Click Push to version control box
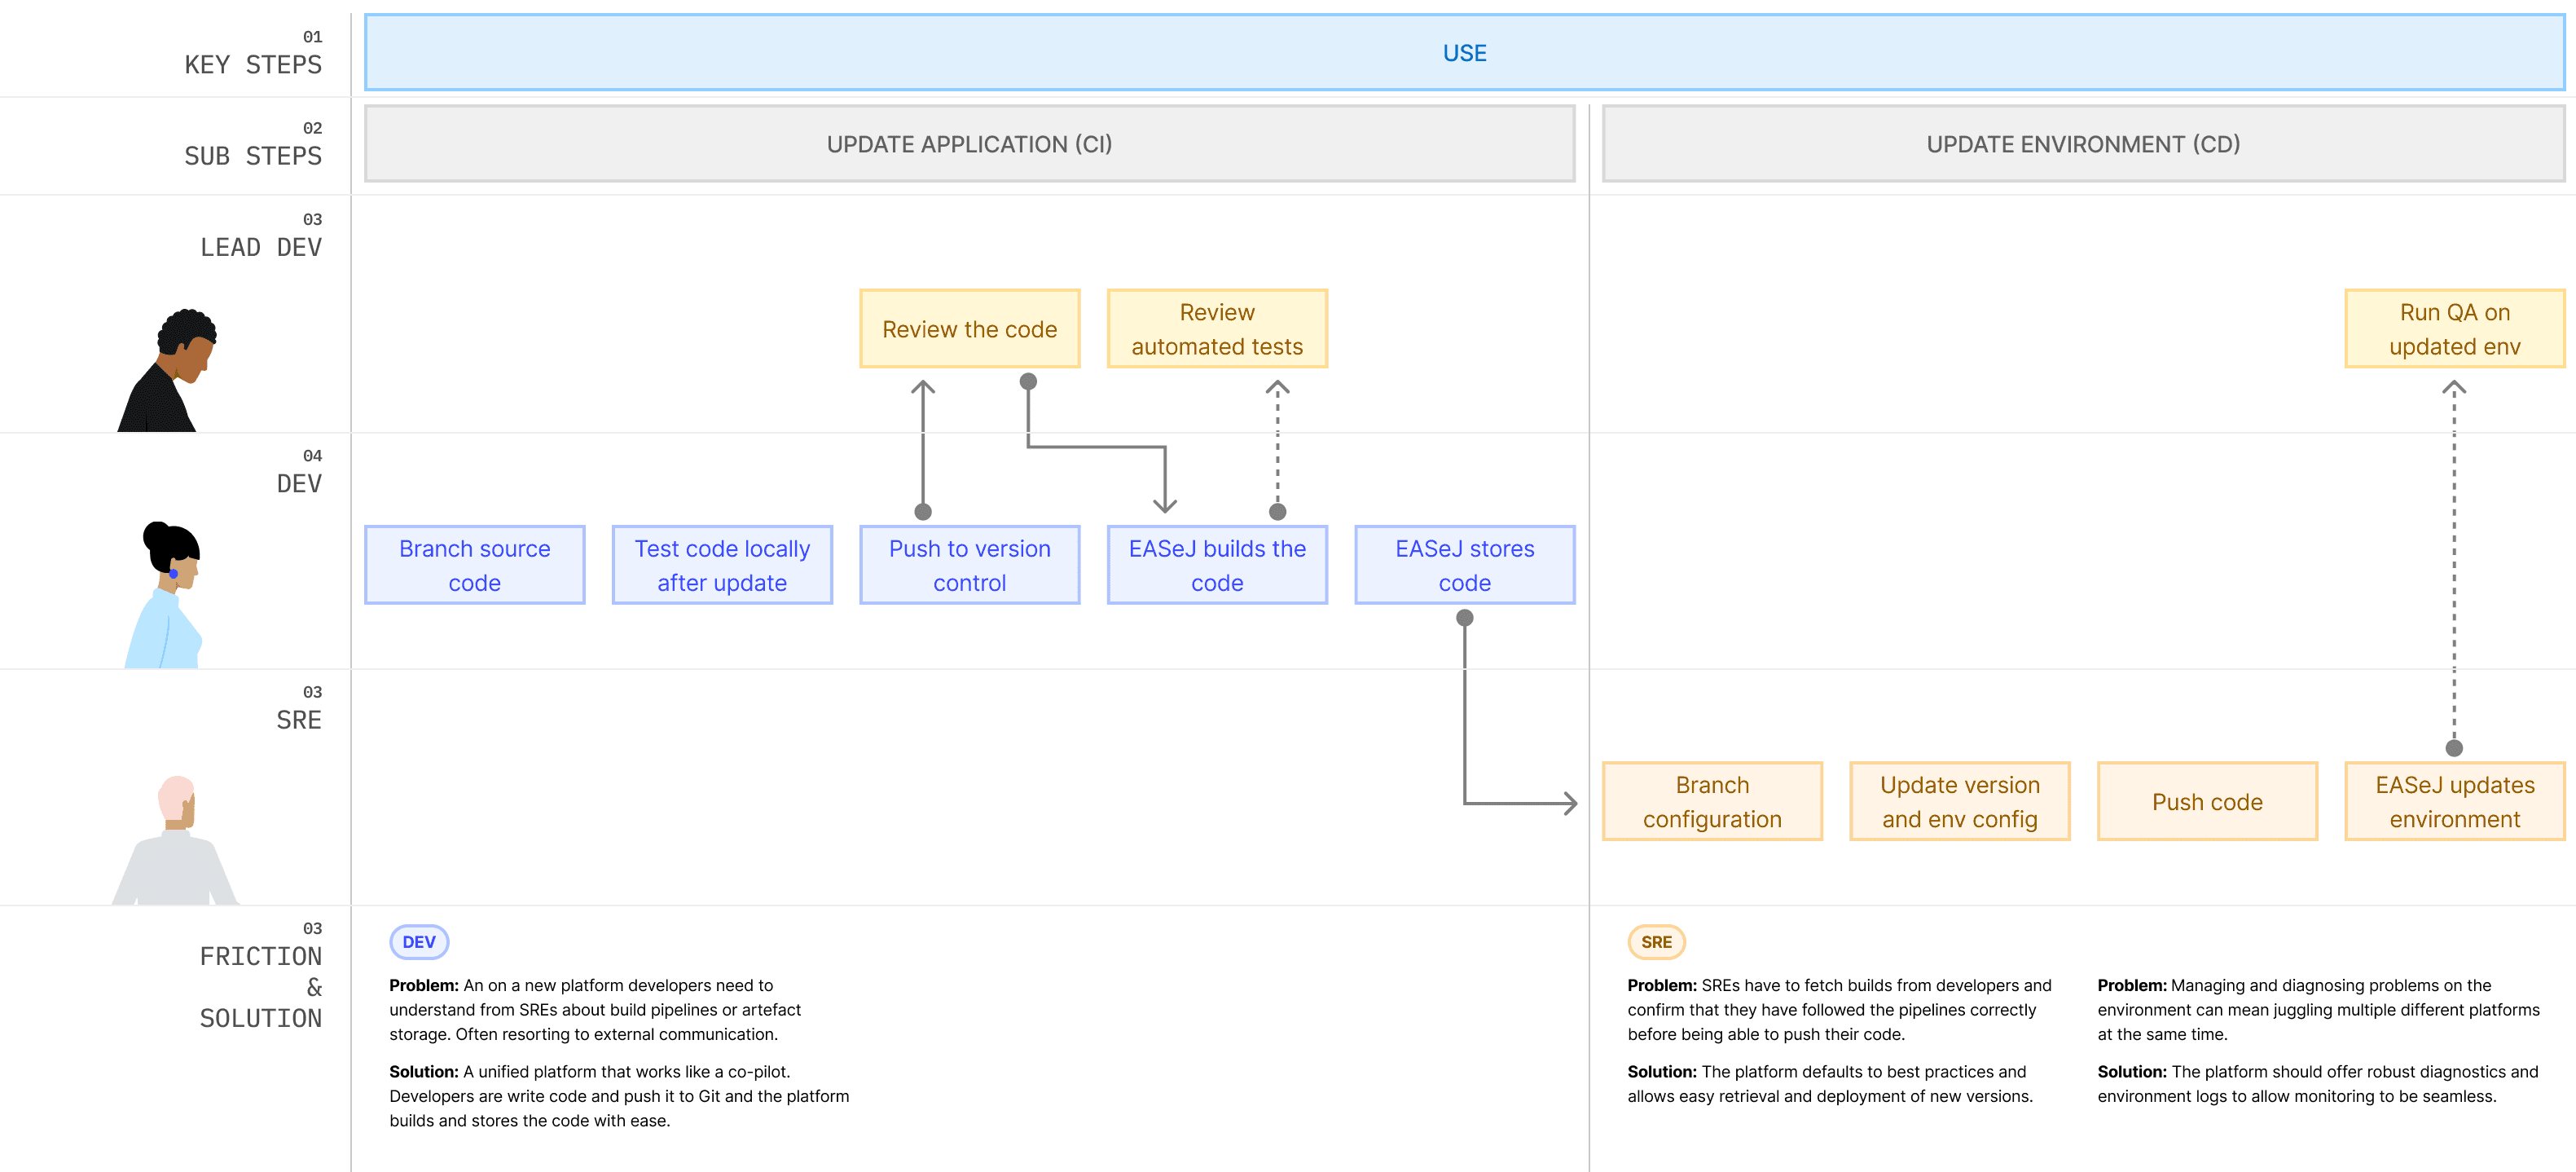 coord(969,565)
